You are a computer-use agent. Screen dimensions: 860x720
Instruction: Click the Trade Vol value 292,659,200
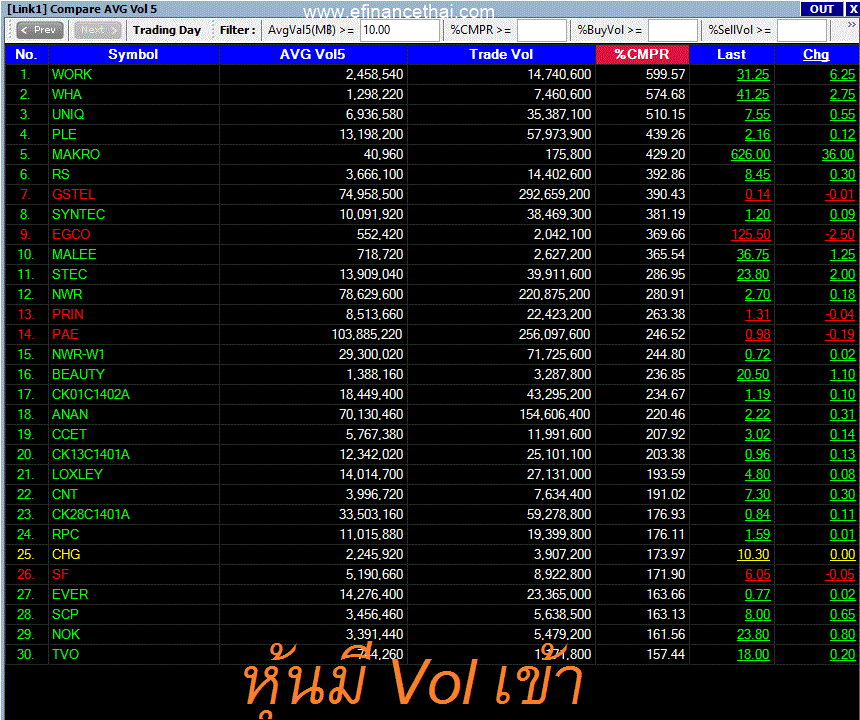click(555, 194)
